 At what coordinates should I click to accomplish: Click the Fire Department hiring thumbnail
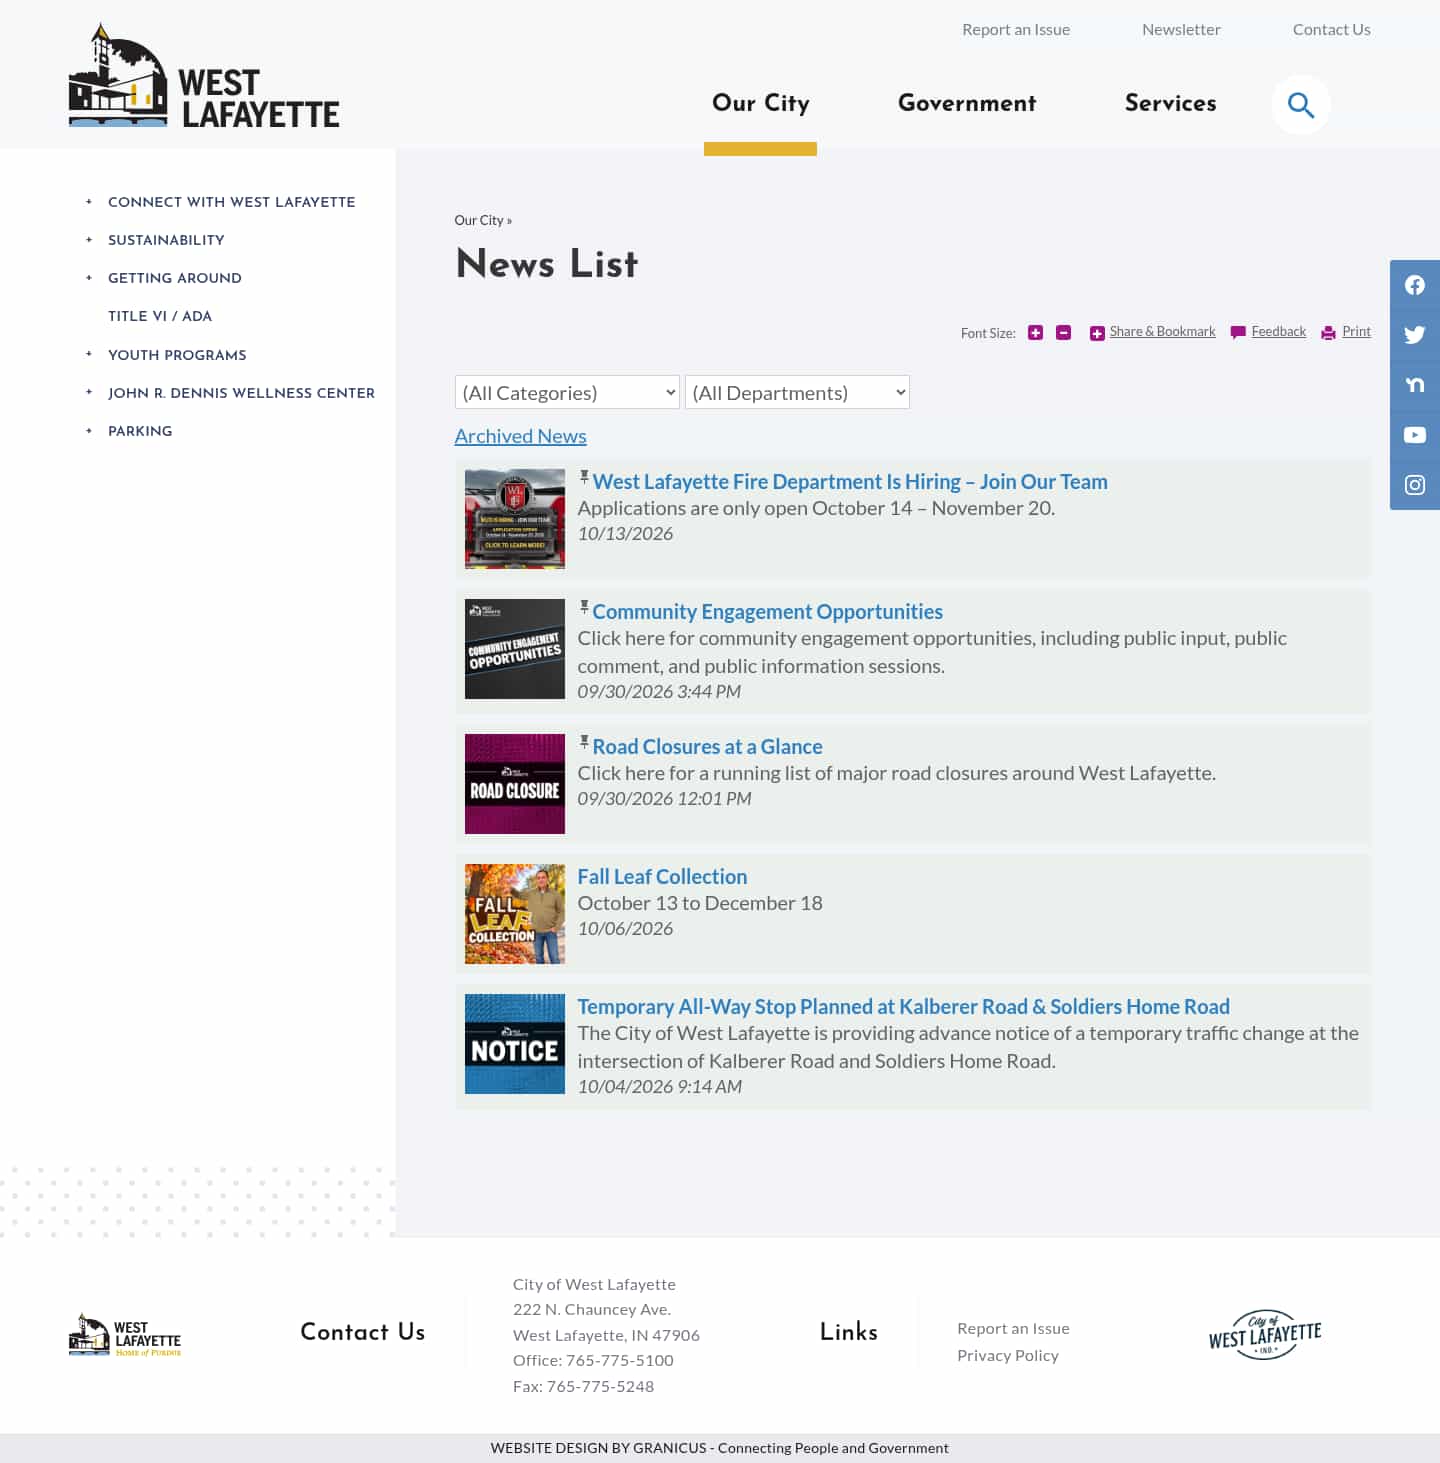tap(515, 519)
